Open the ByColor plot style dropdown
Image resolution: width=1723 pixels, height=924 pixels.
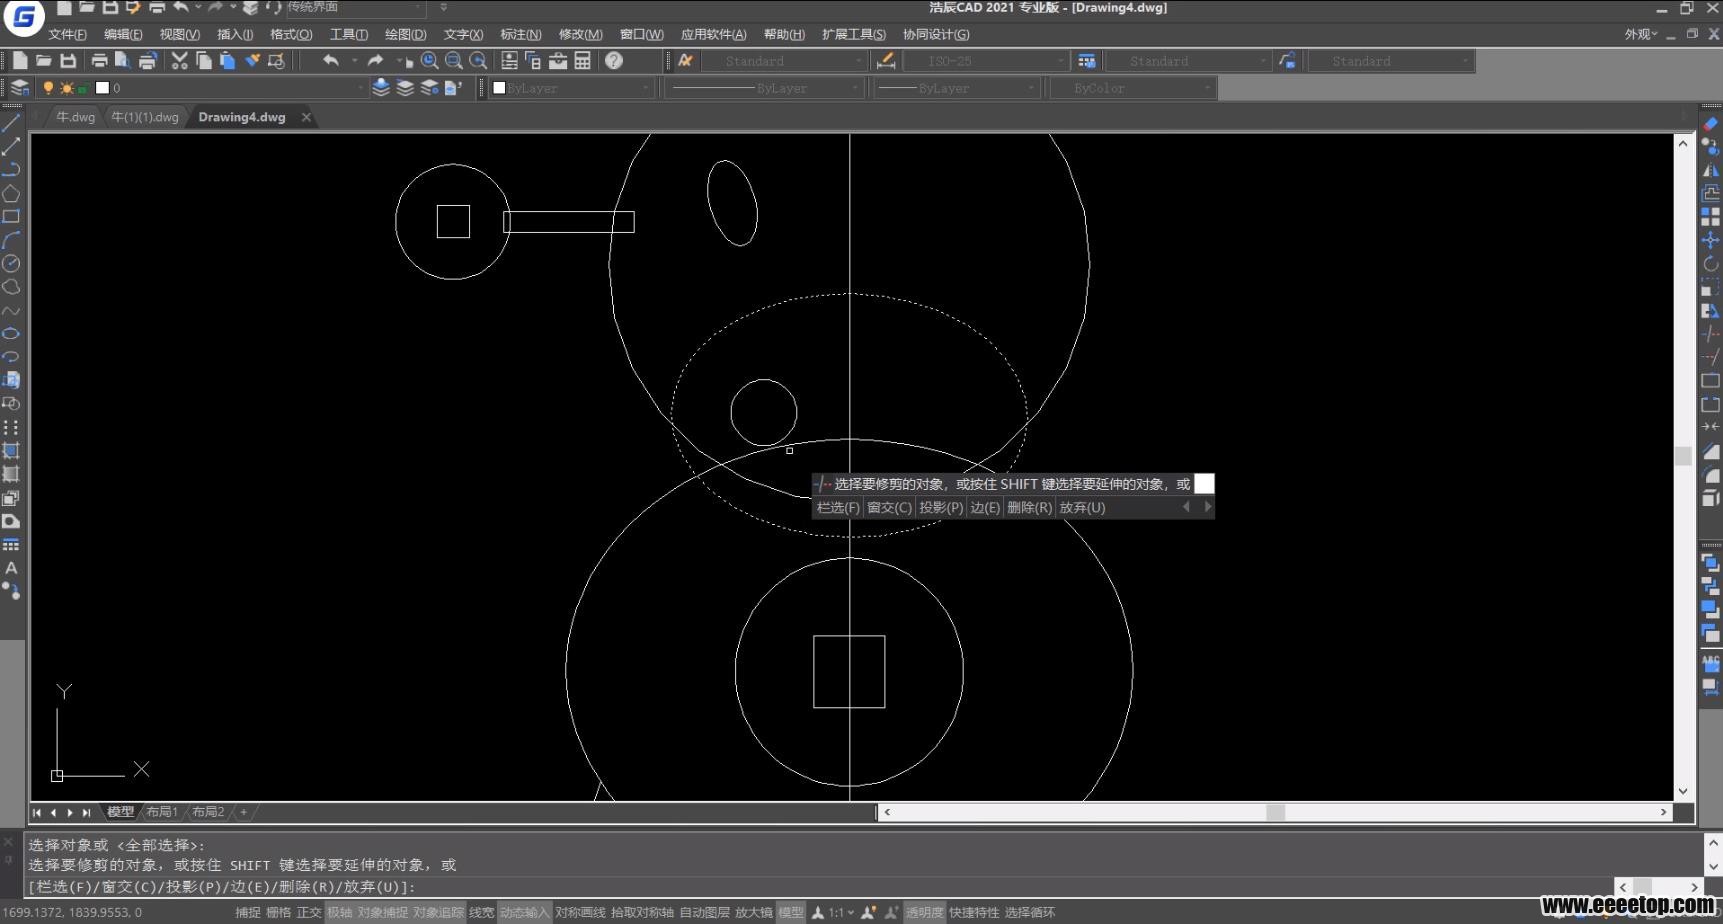pyautogui.click(x=1132, y=88)
